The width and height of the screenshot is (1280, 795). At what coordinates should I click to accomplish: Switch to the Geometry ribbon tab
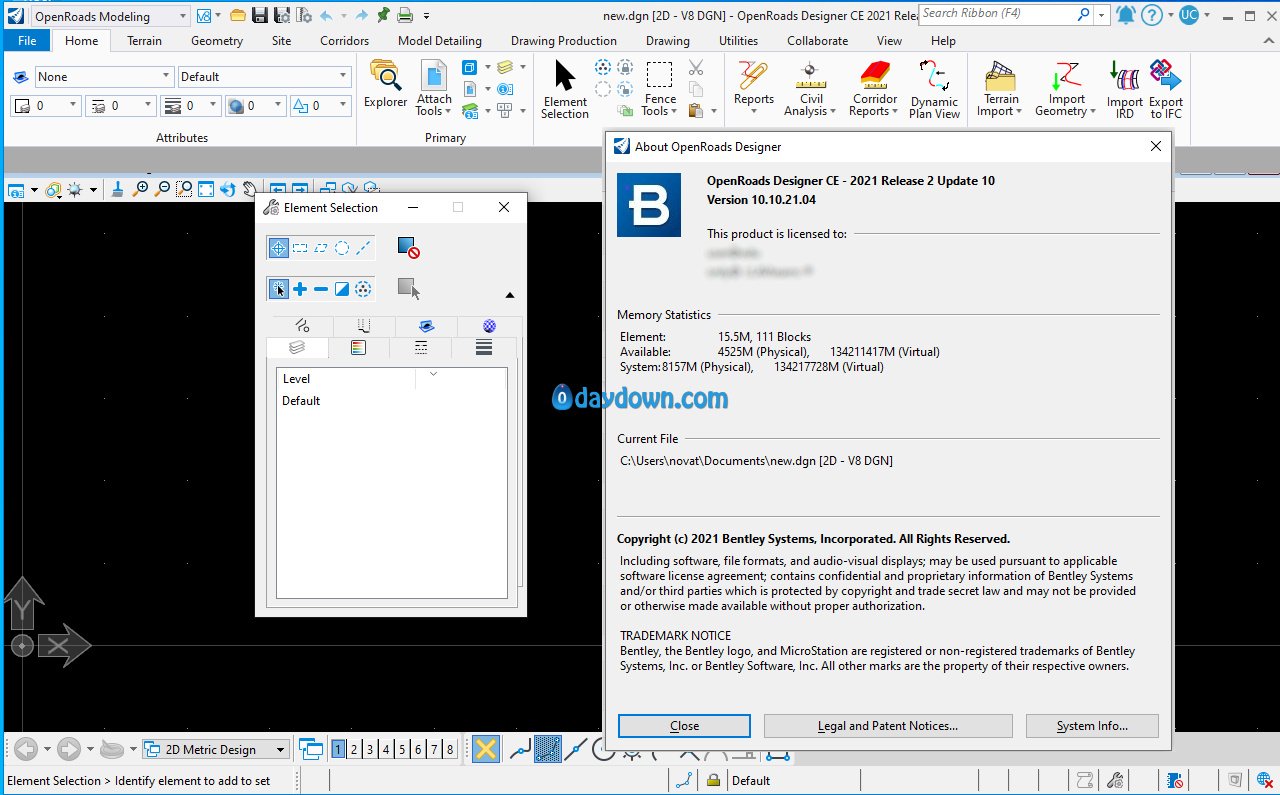(x=217, y=41)
